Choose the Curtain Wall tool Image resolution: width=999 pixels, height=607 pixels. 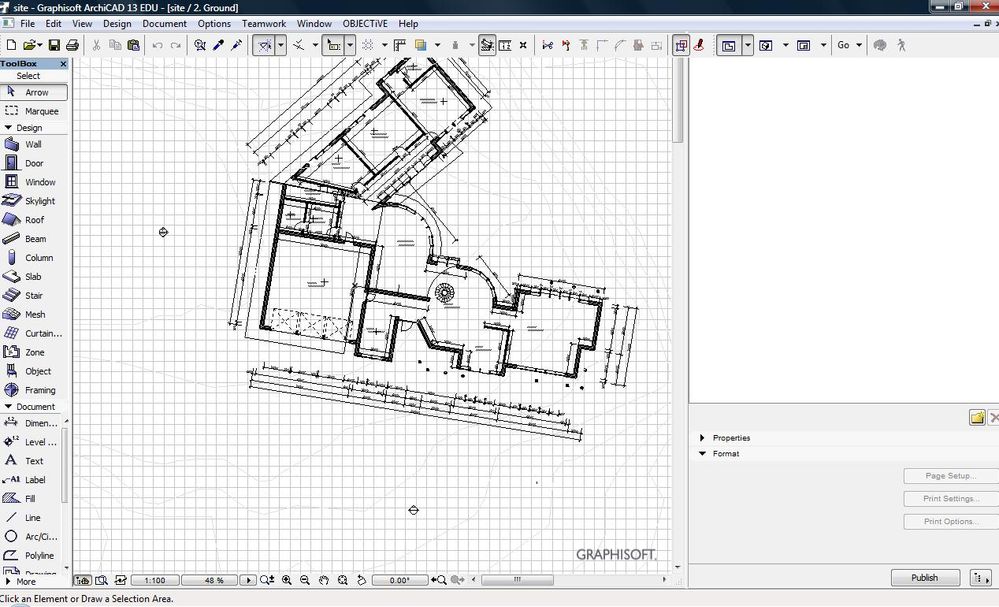coord(34,333)
